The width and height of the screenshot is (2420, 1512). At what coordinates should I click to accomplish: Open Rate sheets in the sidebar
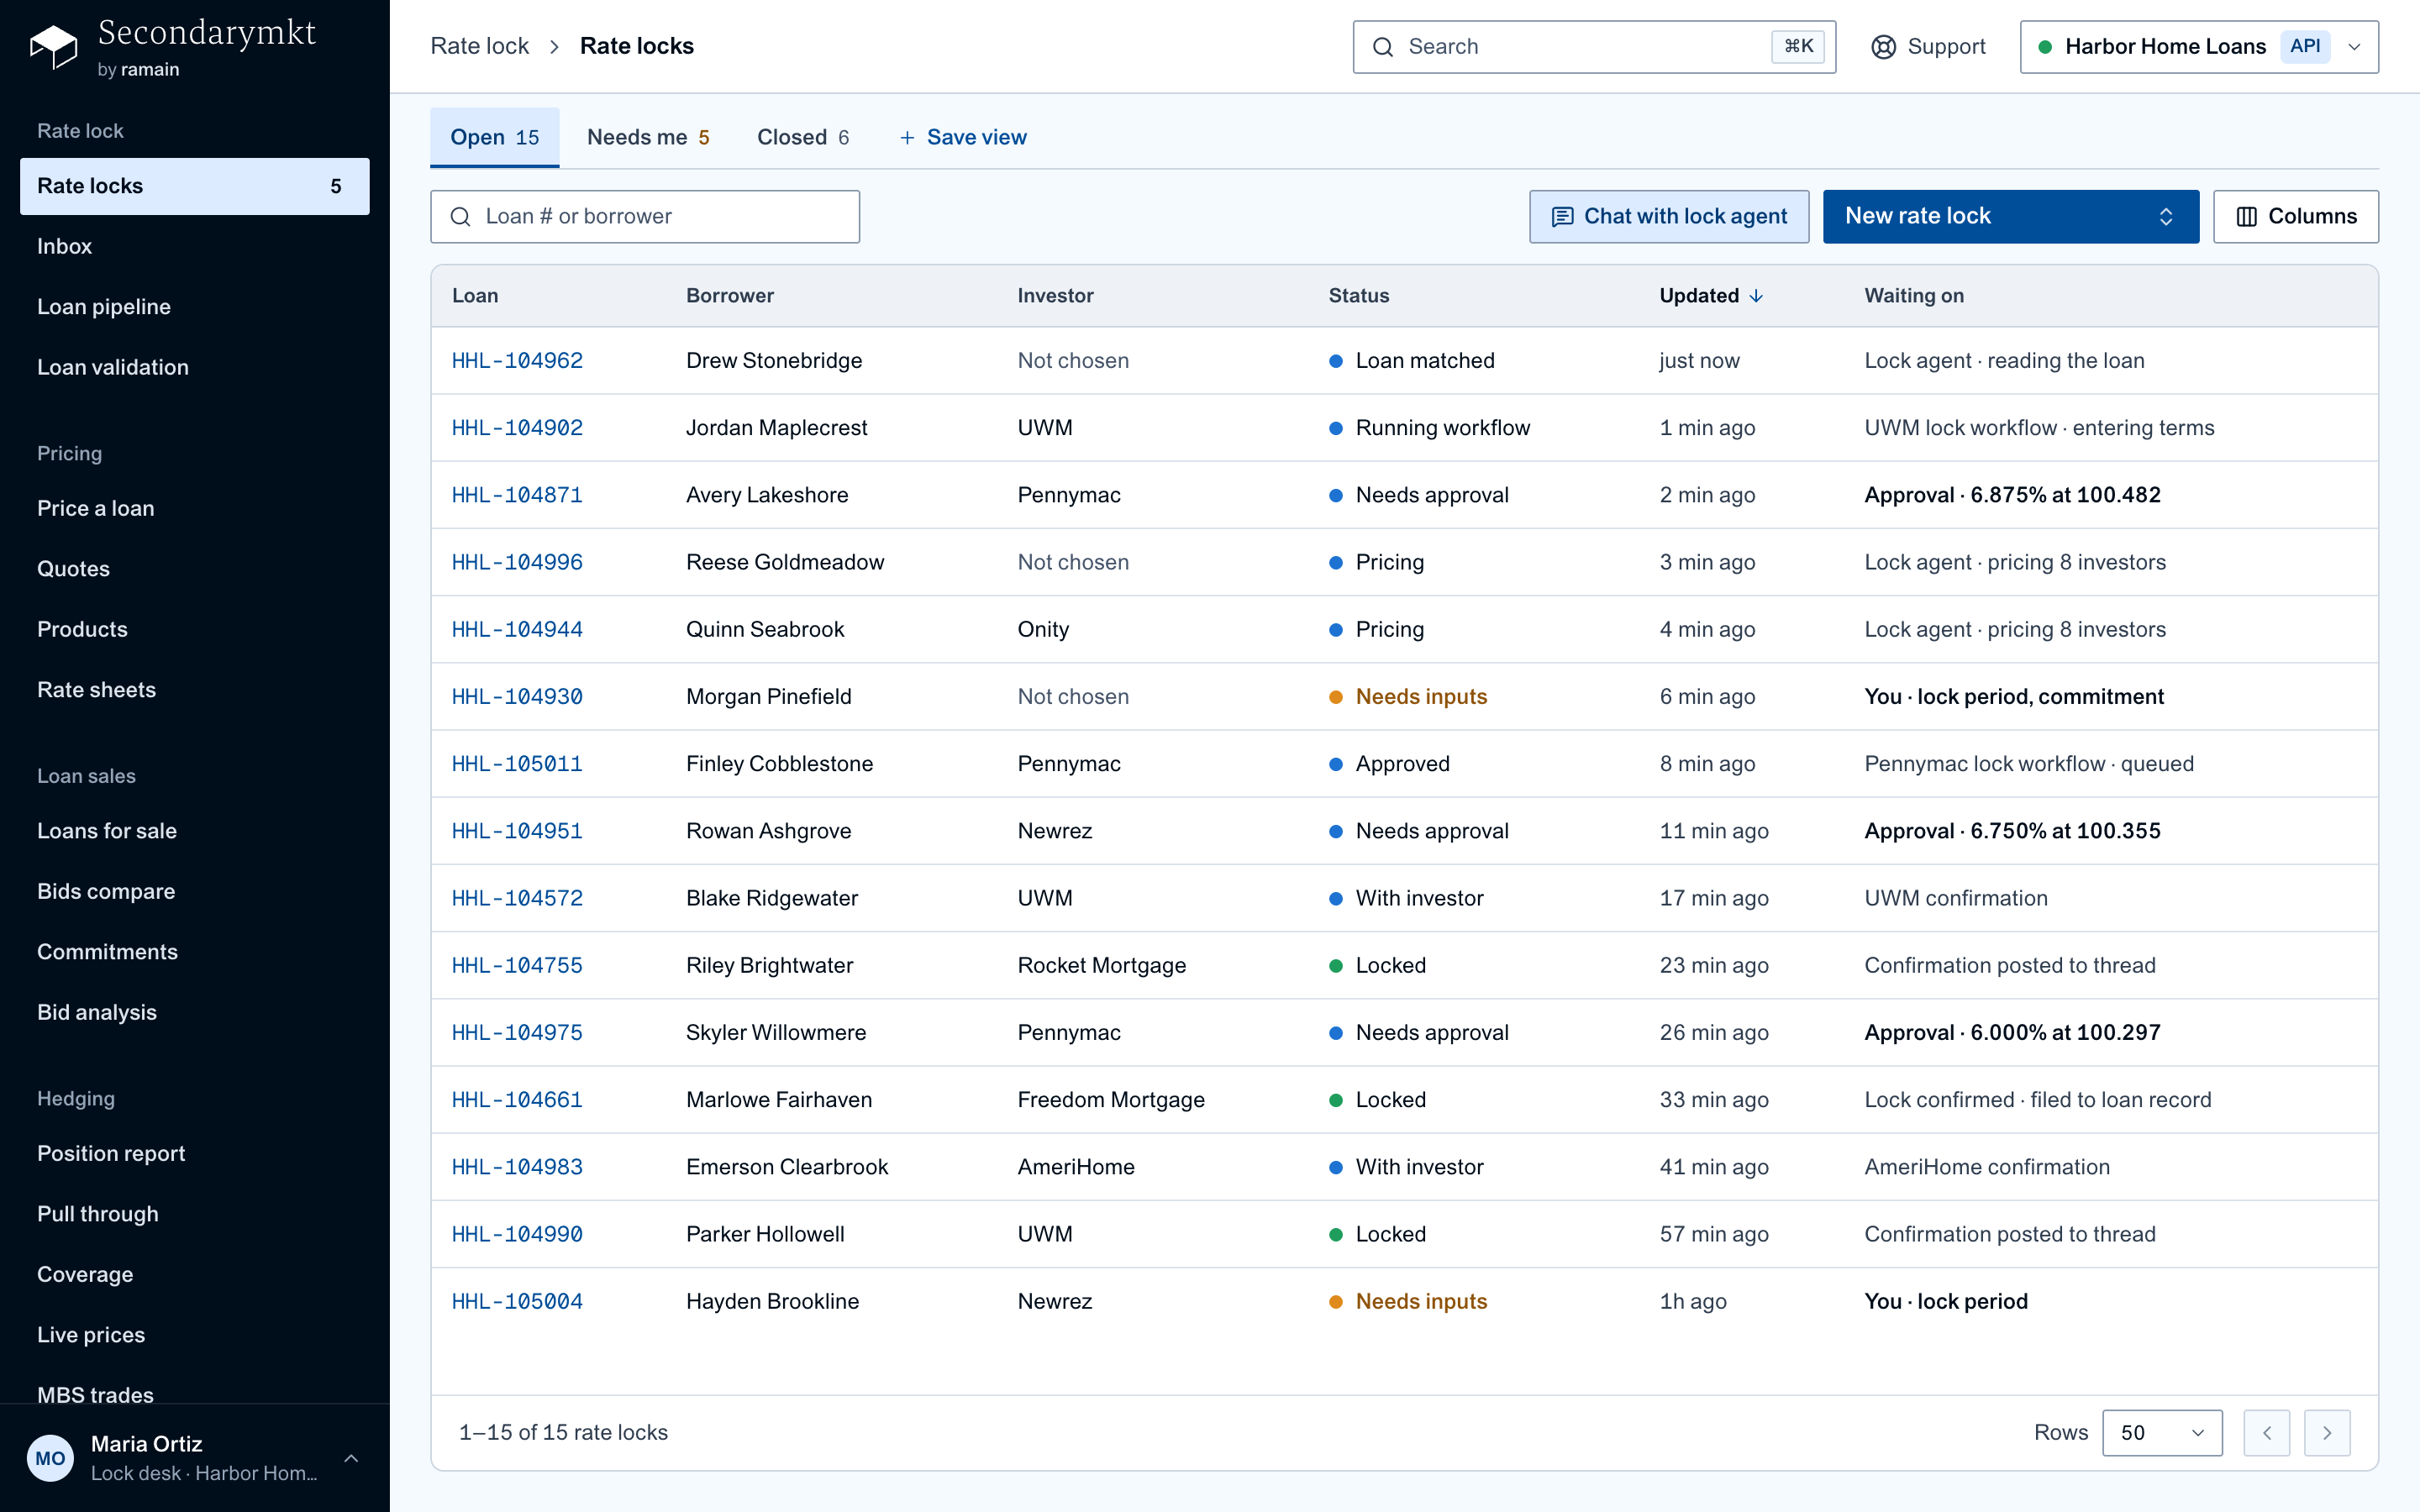(x=194, y=690)
